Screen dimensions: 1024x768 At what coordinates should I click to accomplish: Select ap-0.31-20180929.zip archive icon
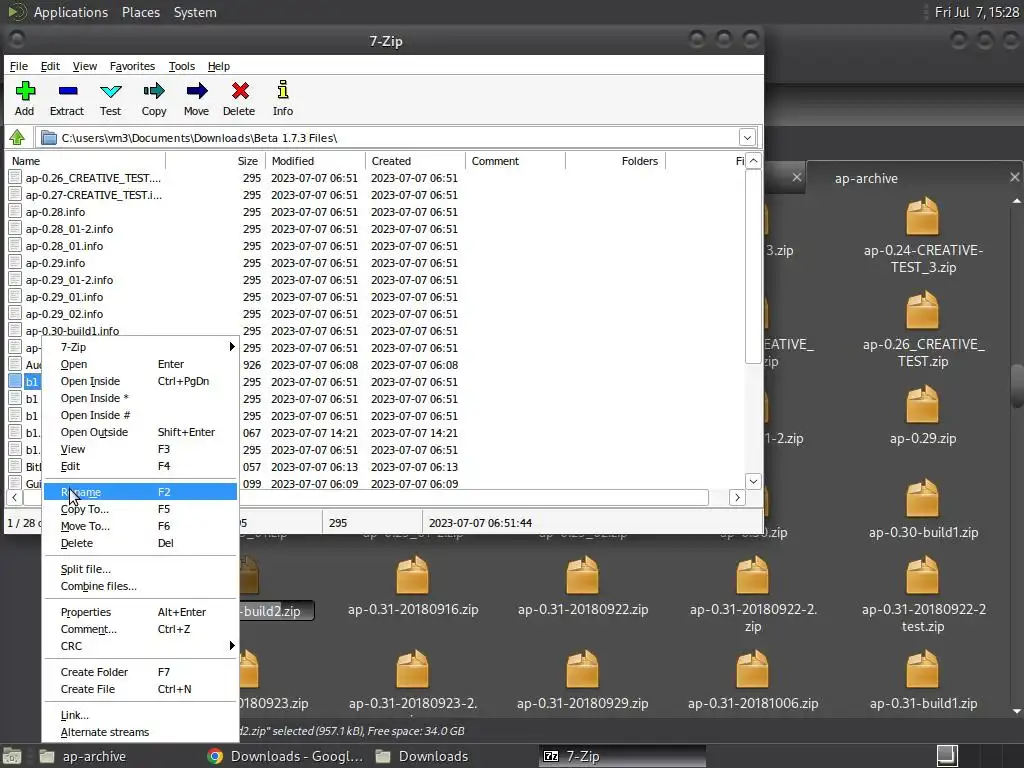tap(583, 669)
